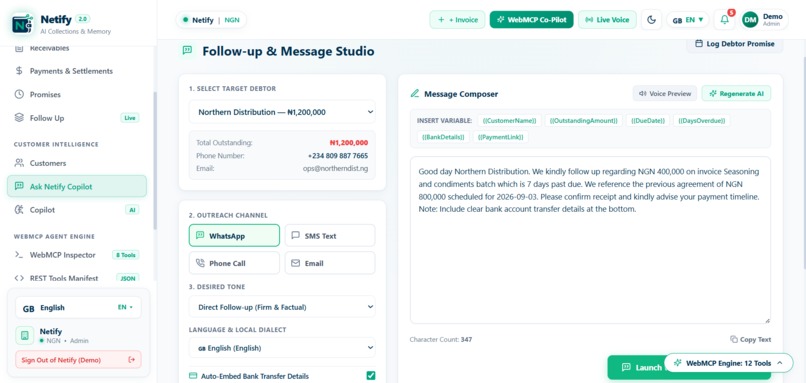The width and height of the screenshot is (806, 383).
Task: Click the phone number +234 809 887 7665
Action: [338, 156]
